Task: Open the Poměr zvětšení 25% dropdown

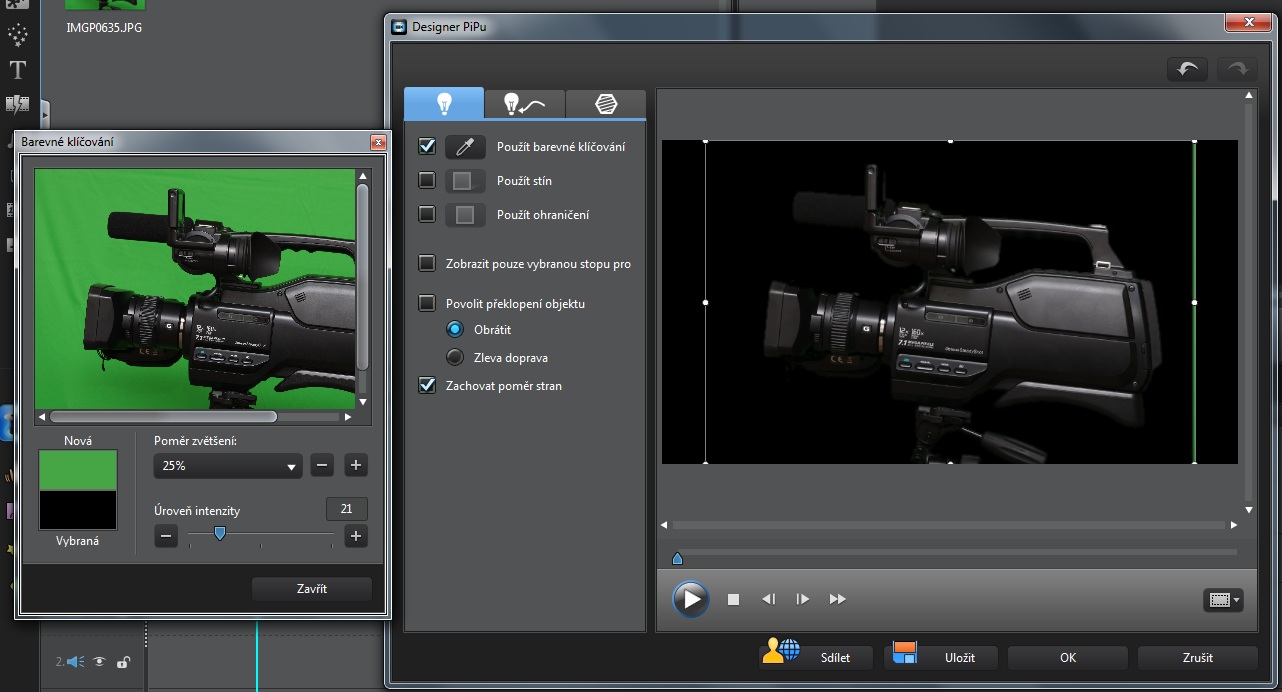Action: pyautogui.click(x=228, y=466)
